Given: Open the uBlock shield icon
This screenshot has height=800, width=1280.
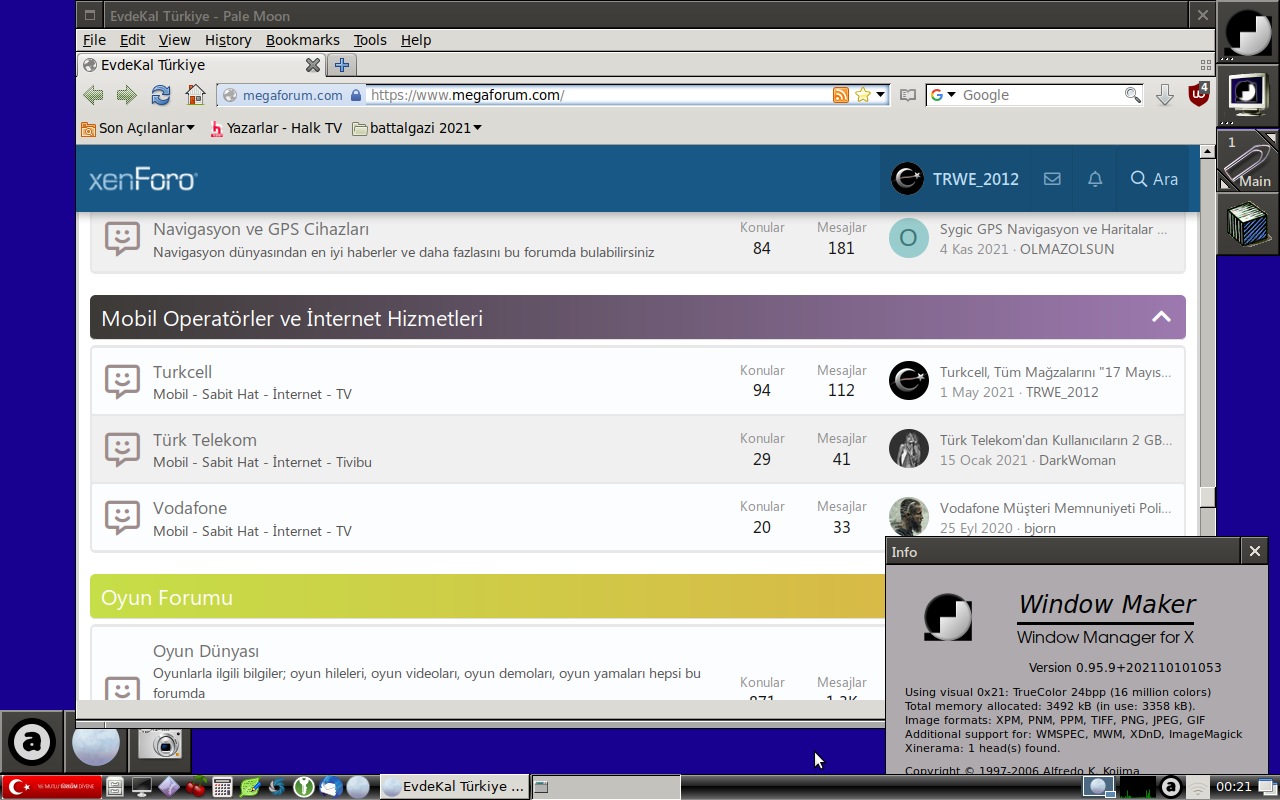Looking at the screenshot, I should tap(1198, 95).
